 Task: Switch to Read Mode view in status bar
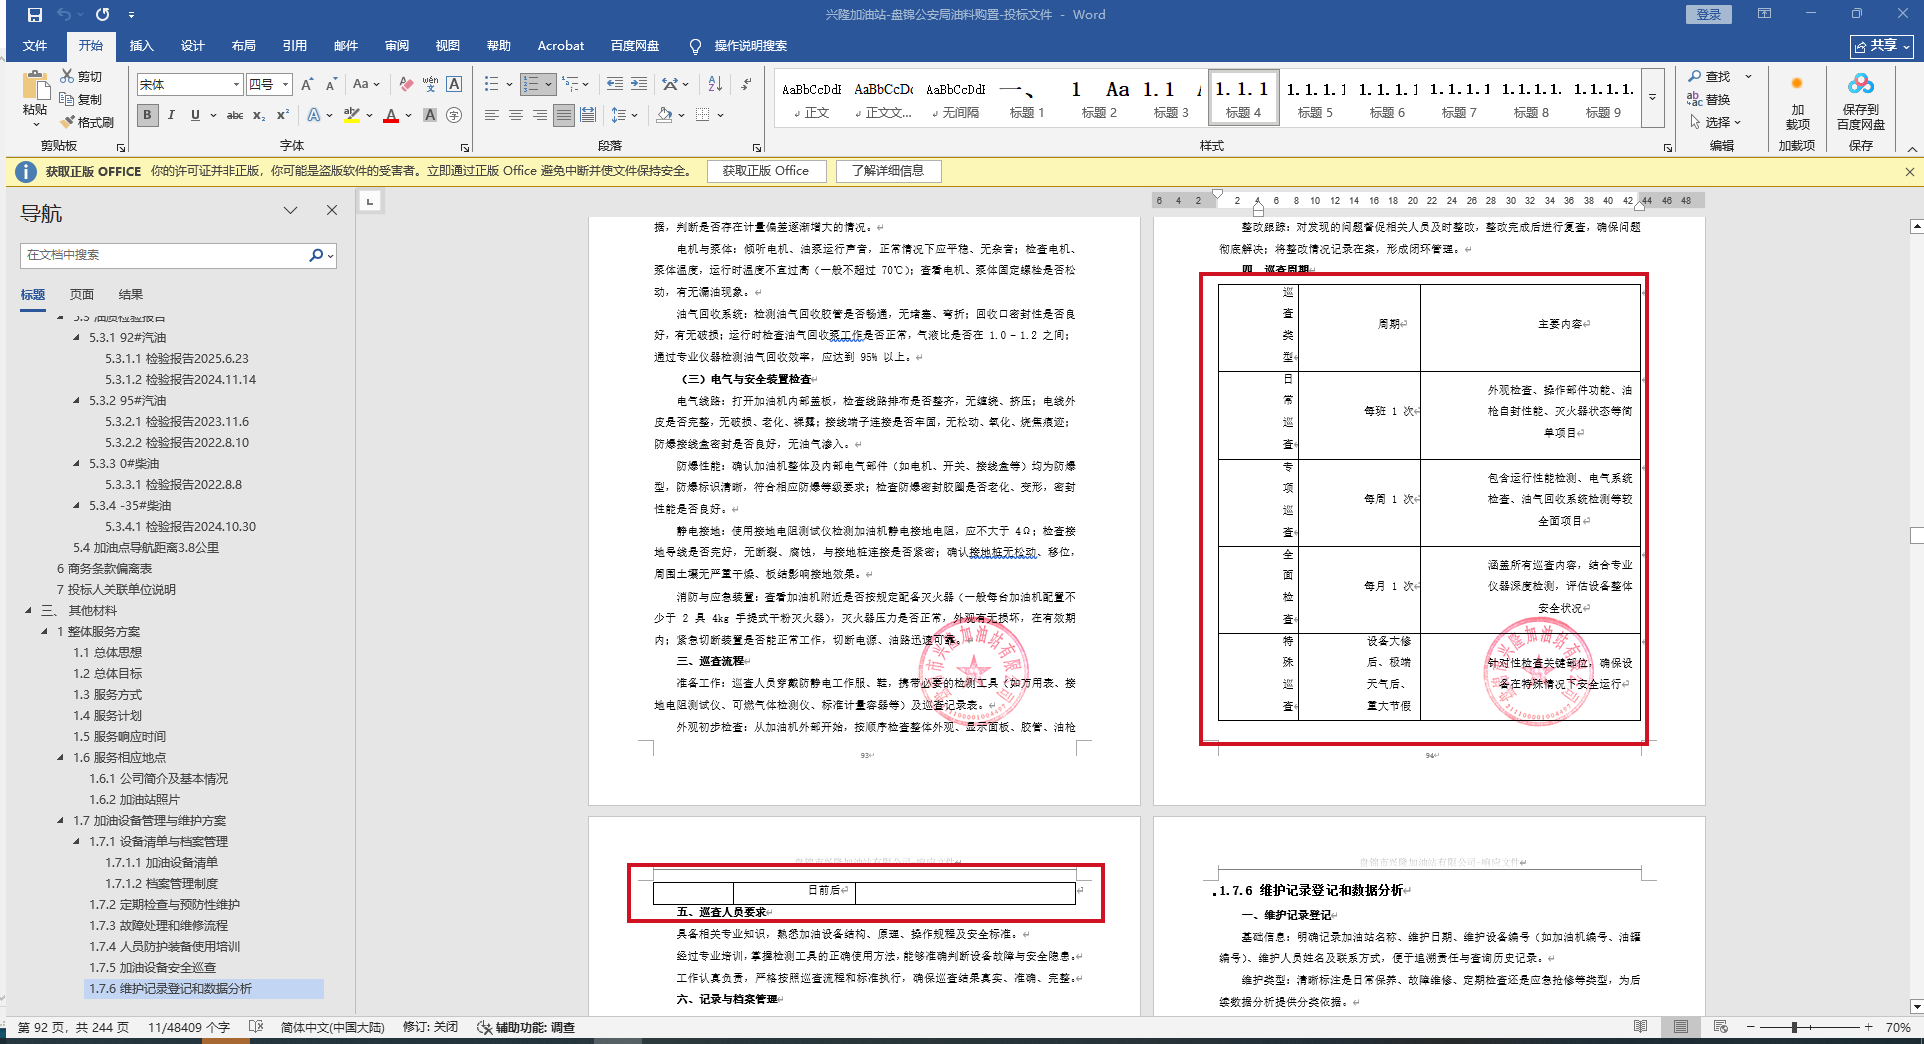click(1640, 1027)
